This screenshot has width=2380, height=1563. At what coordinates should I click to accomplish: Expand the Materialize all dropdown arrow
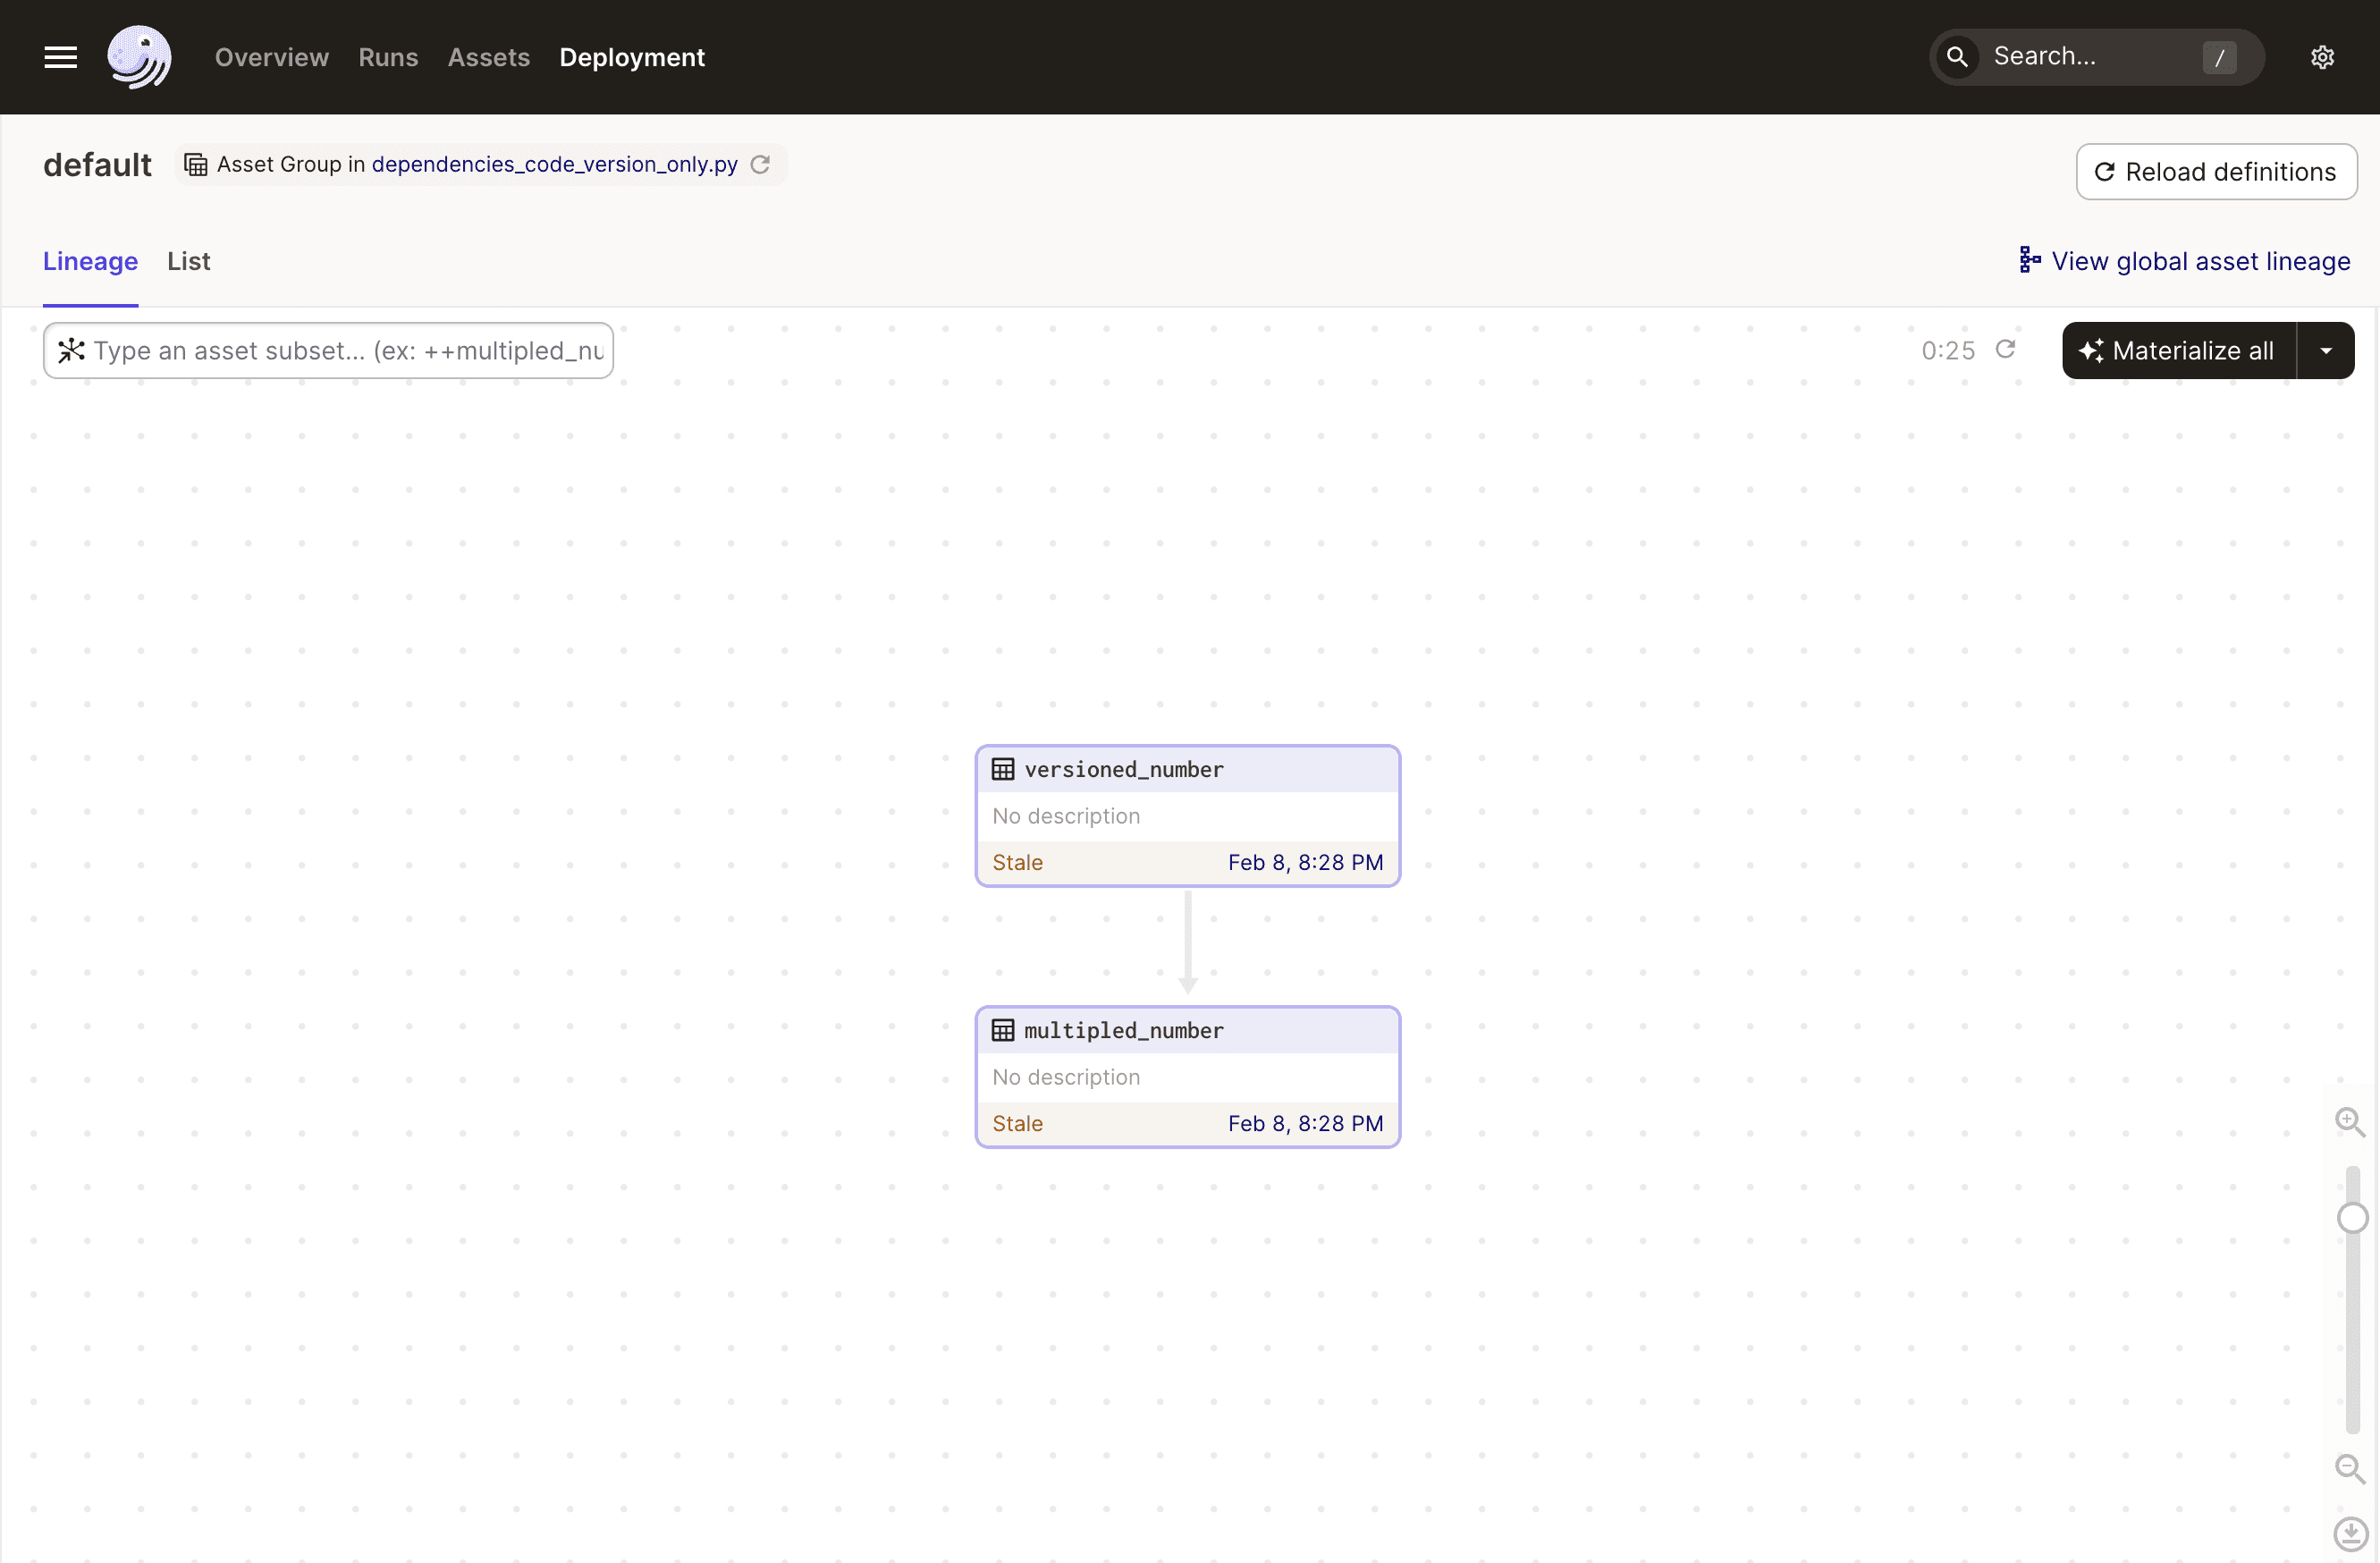click(x=2326, y=350)
